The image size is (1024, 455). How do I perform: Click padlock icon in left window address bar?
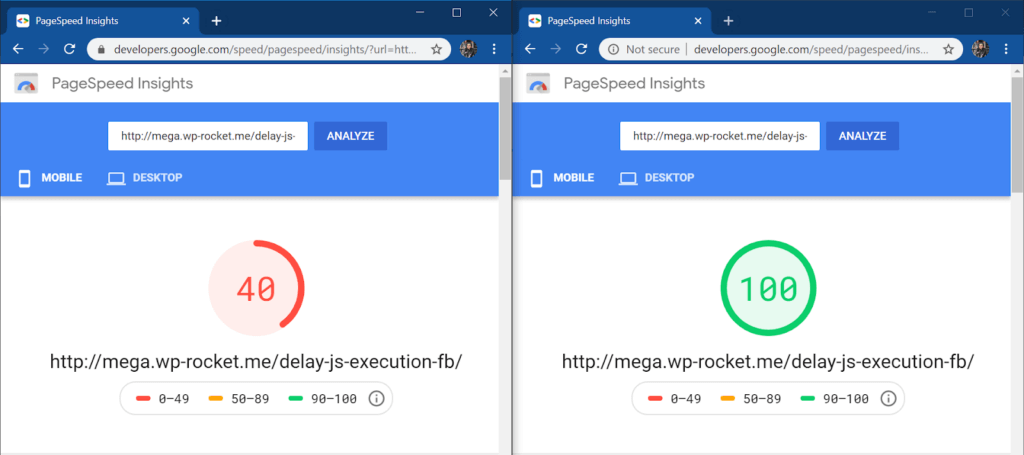[101, 49]
